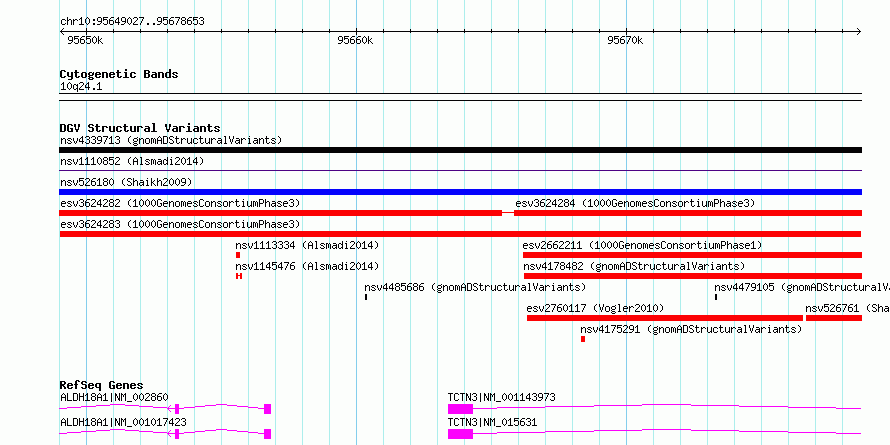Click the large TCTN3 NM_015631 exon block
The height and width of the screenshot is (445, 890).
pos(460,434)
